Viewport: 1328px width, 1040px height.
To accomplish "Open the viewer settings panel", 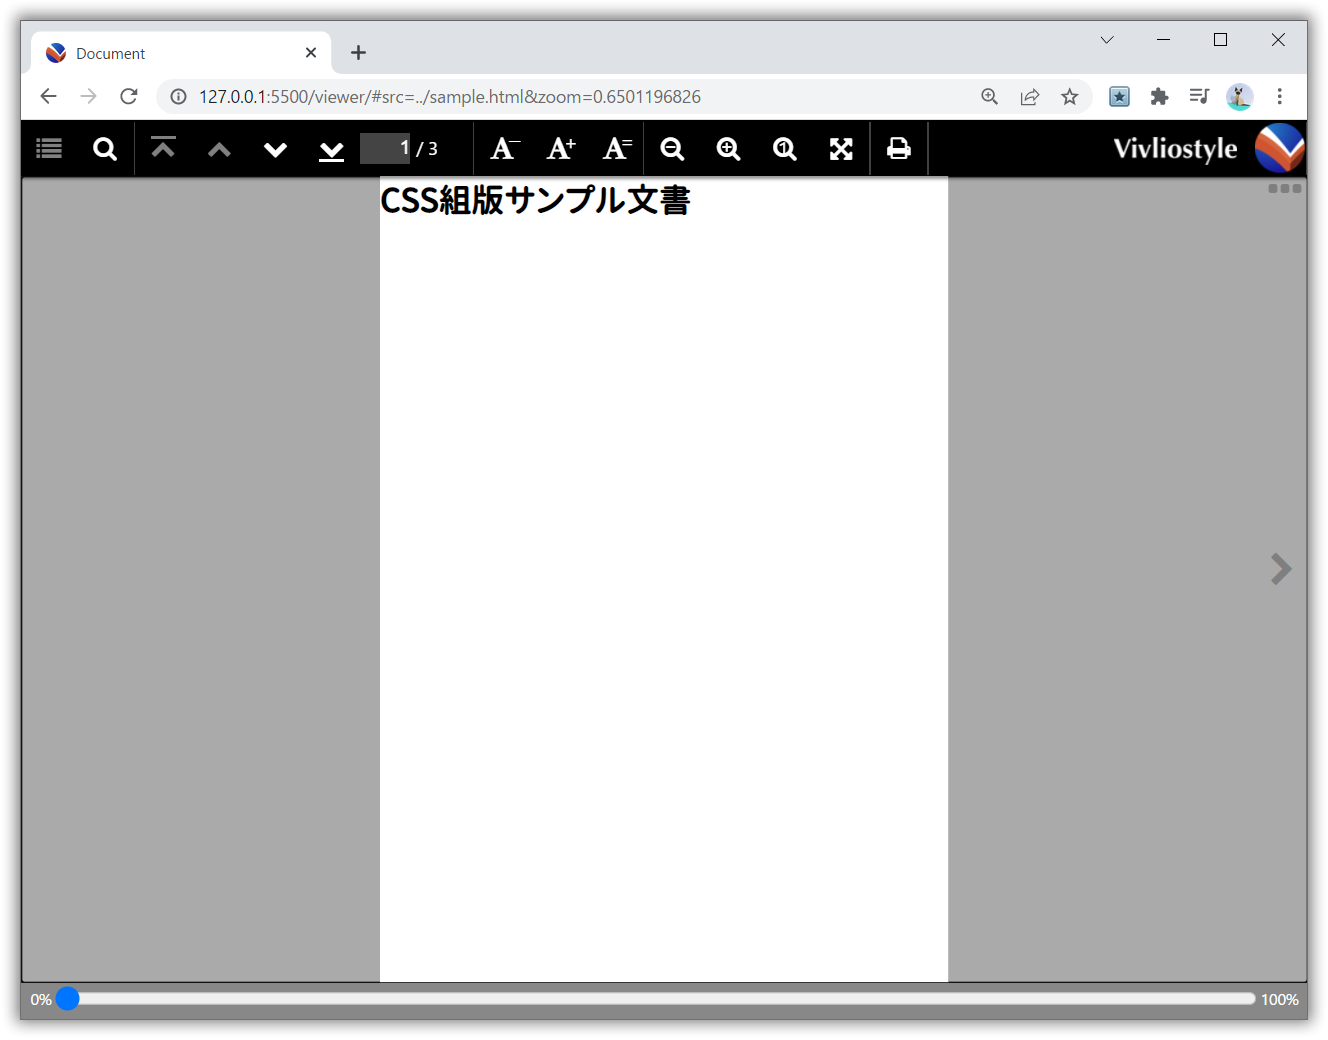I will (1284, 187).
